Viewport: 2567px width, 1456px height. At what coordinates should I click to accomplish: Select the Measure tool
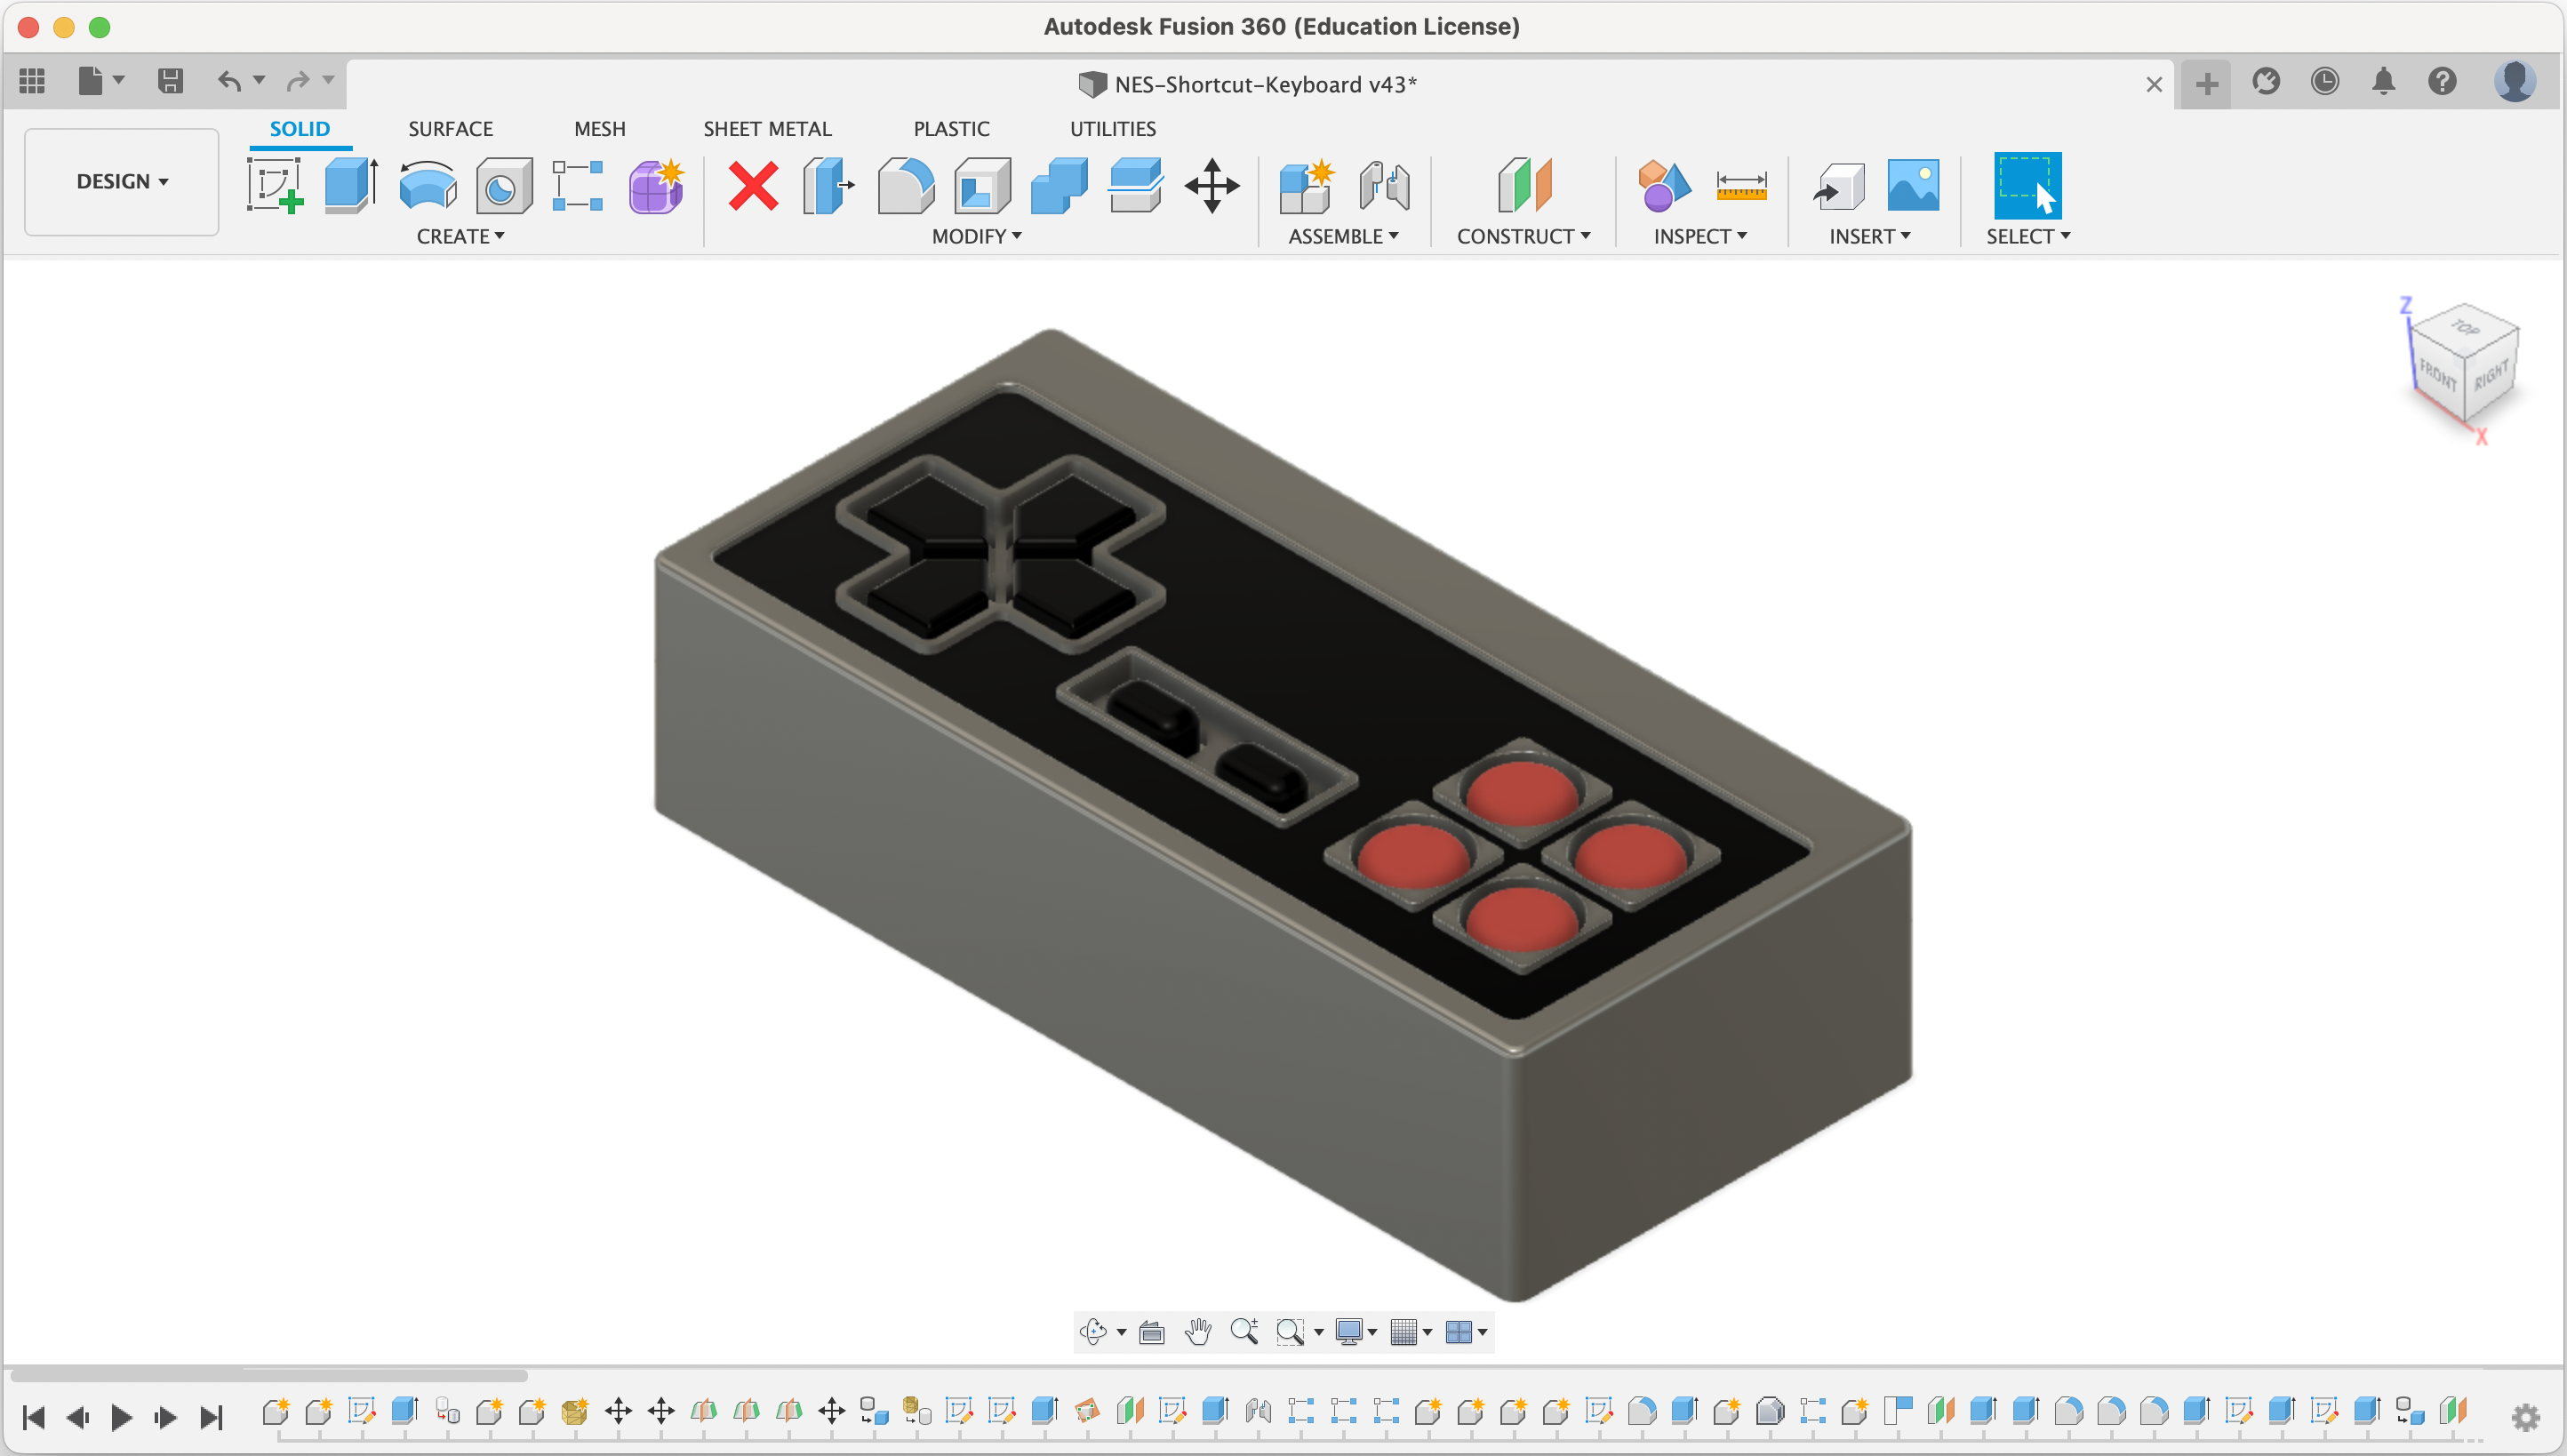pos(1741,185)
